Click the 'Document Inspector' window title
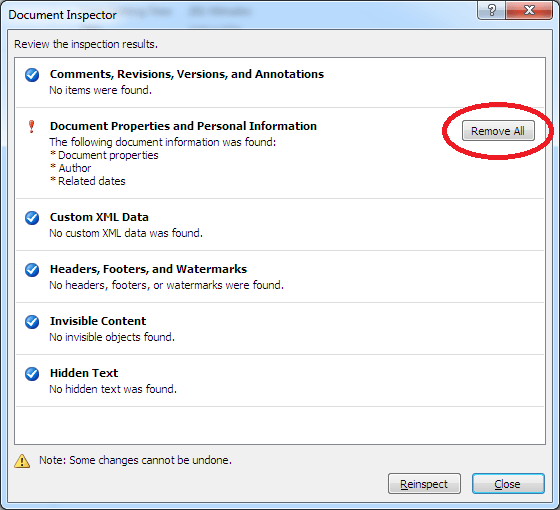The width and height of the screenshot is (560, 510). point(62,15)
